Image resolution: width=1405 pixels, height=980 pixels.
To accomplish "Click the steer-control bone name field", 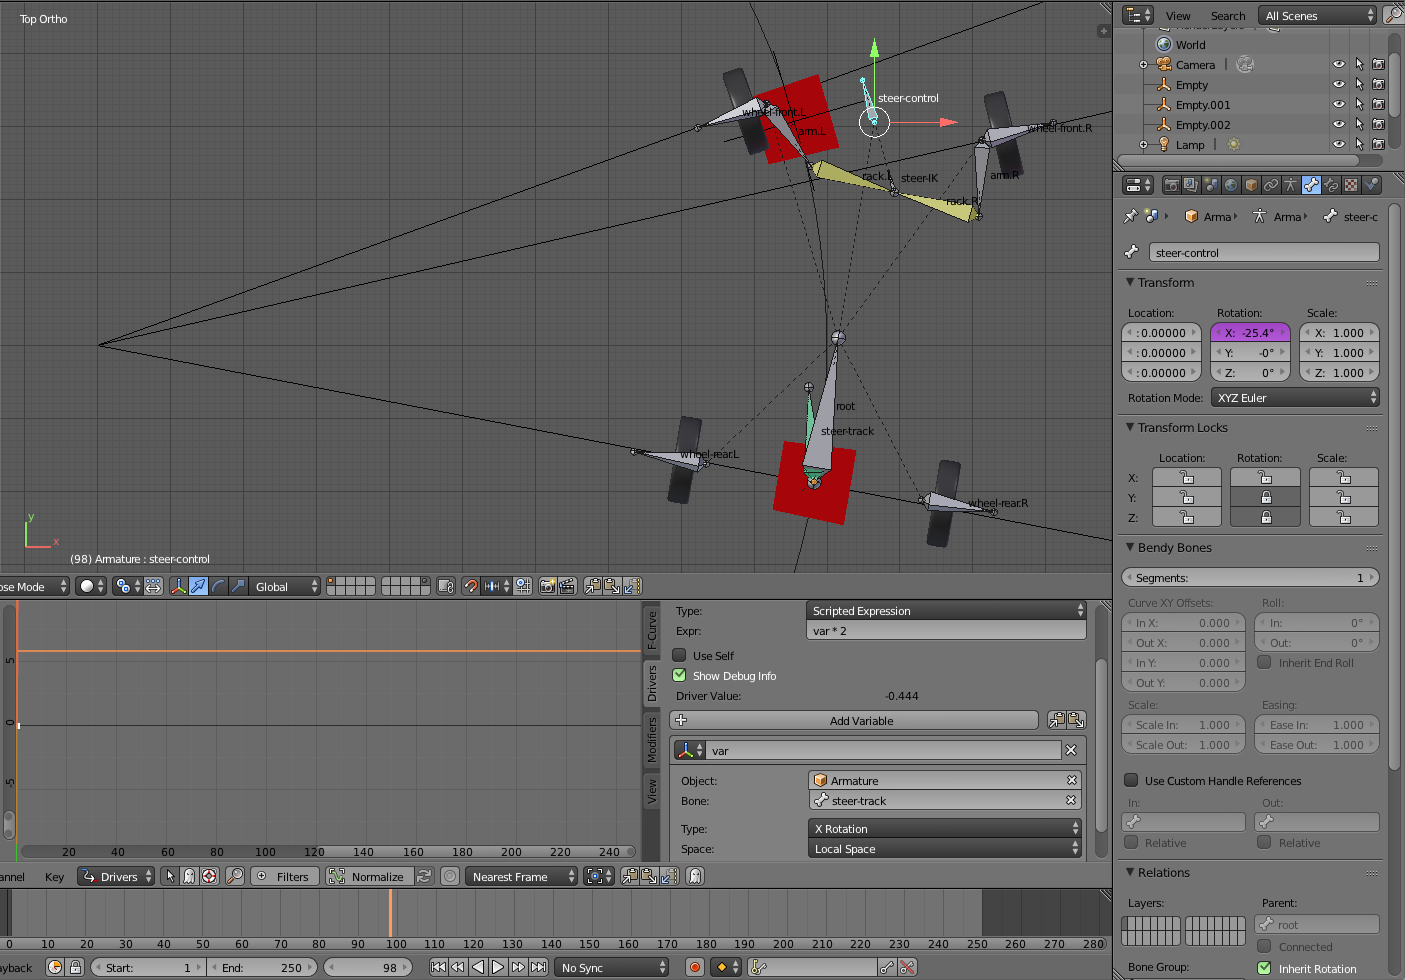I will point(1264,253).
